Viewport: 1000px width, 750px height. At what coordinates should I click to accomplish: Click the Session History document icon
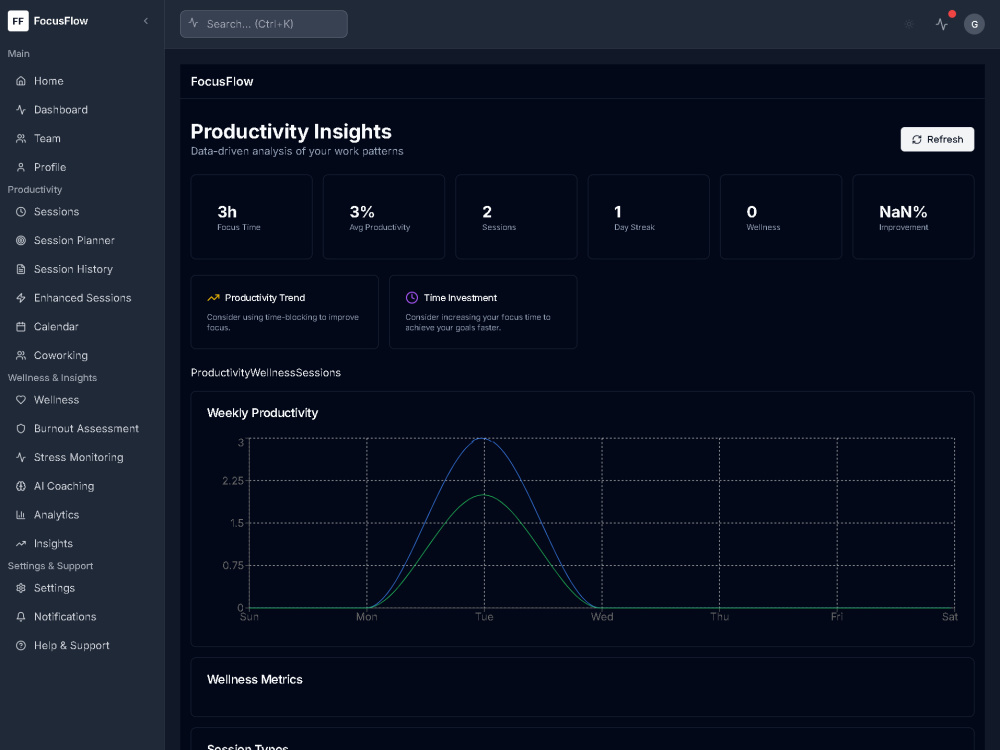(x=21, y=269)
